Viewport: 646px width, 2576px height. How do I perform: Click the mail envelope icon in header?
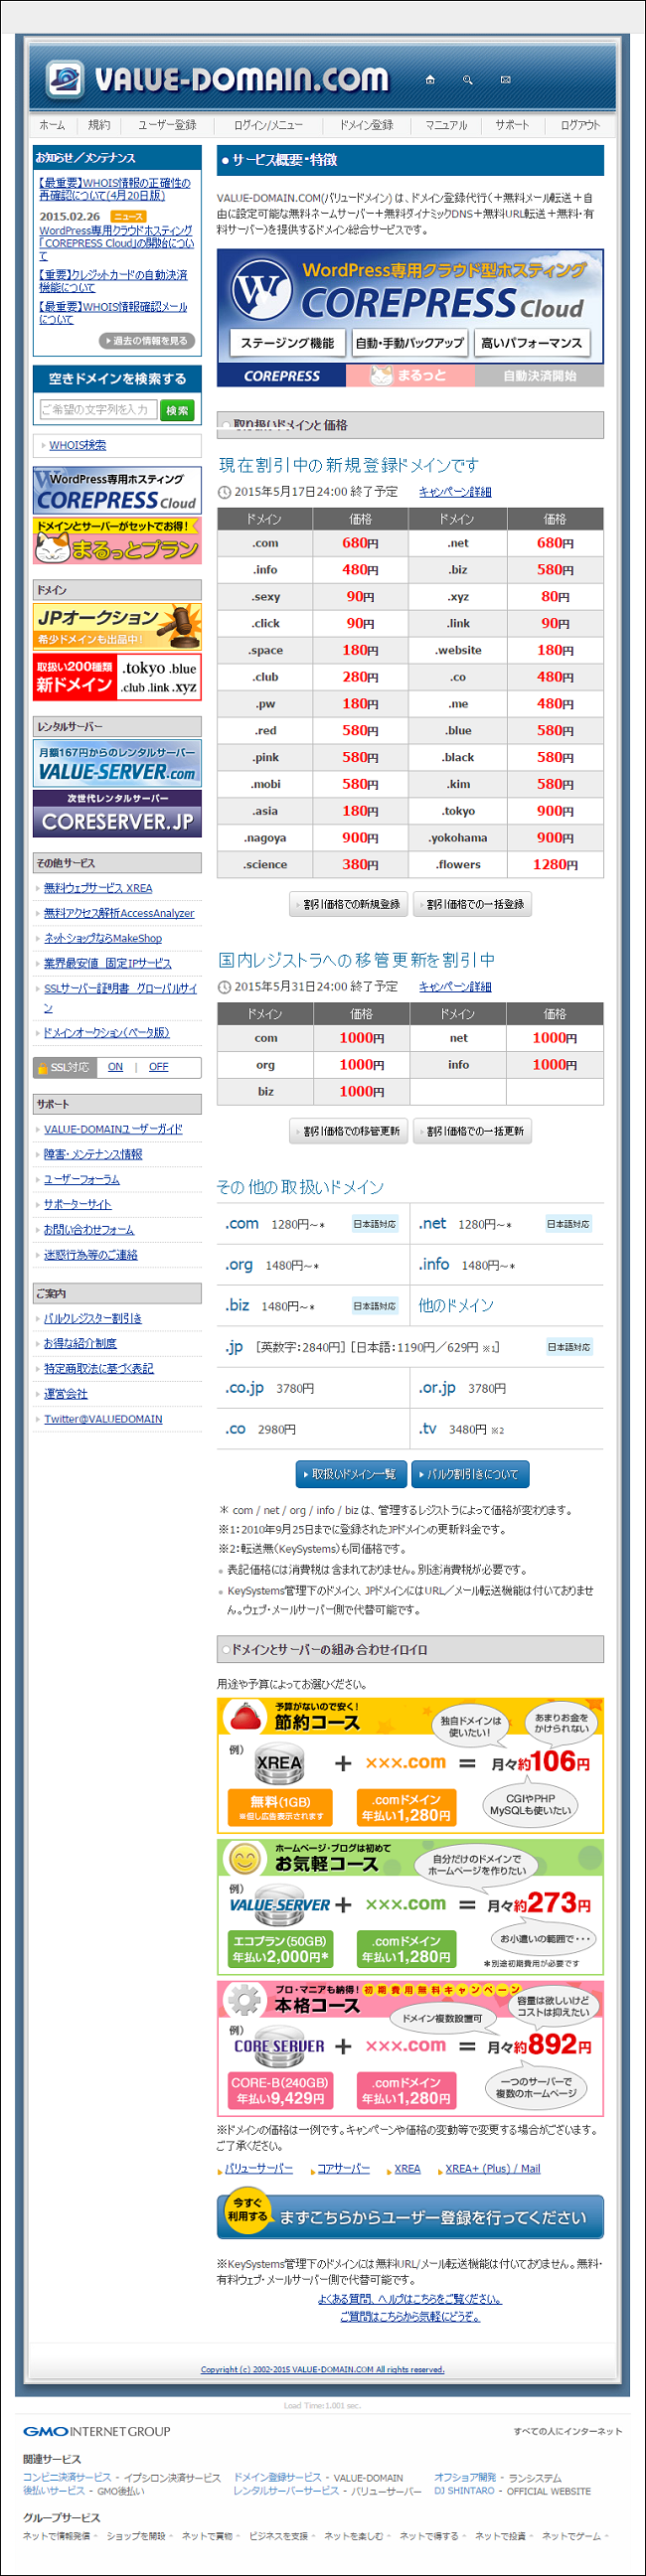pos(505,79)
